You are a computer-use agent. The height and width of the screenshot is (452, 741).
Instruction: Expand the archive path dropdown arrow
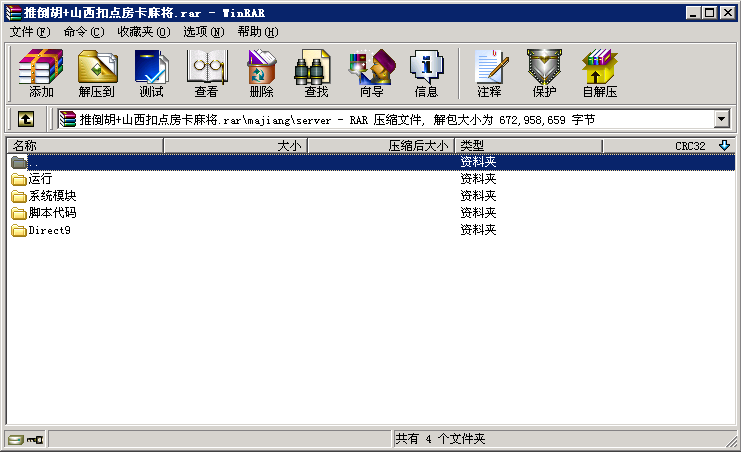[x=721, y=119]
